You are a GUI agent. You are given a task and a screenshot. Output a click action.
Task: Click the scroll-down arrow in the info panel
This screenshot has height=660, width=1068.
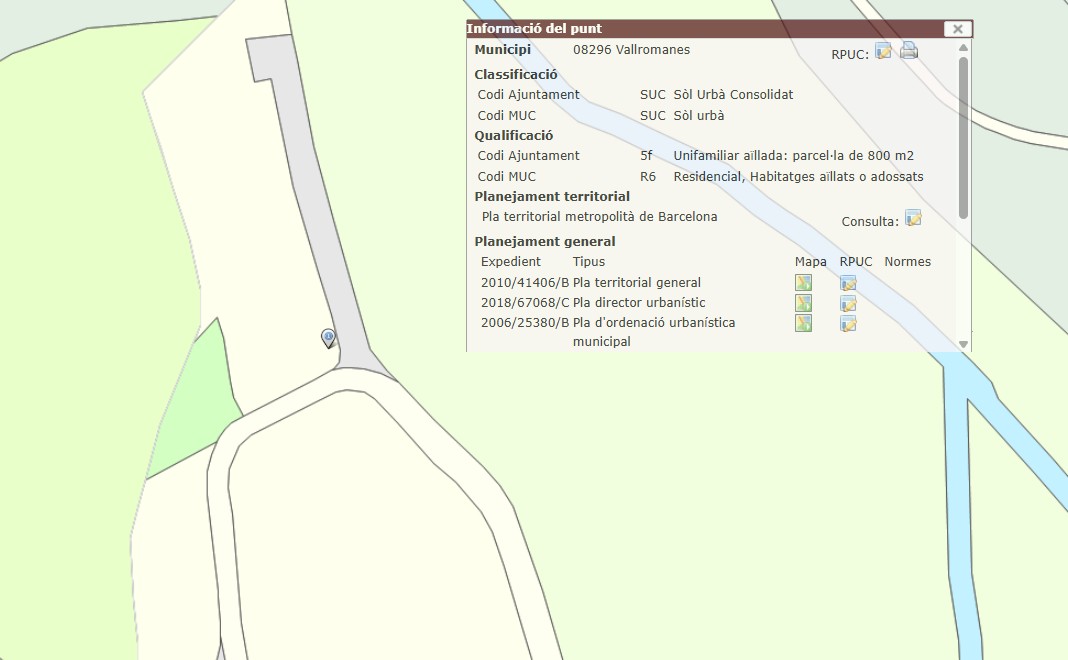(x=963, y=344)
